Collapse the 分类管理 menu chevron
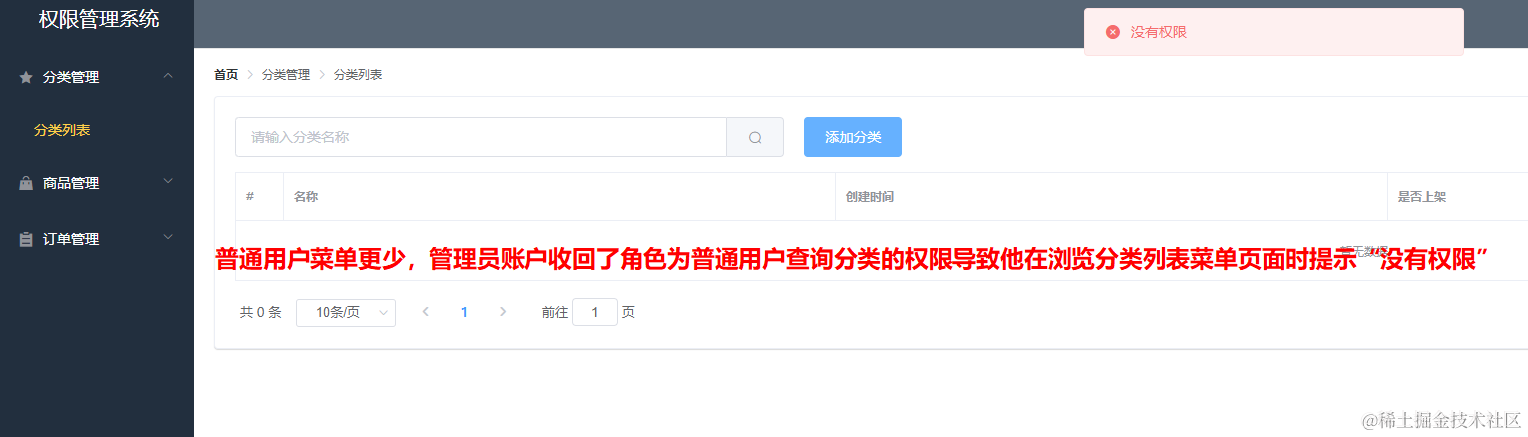This screenshot has height=437, width=1528. (168, 76)
